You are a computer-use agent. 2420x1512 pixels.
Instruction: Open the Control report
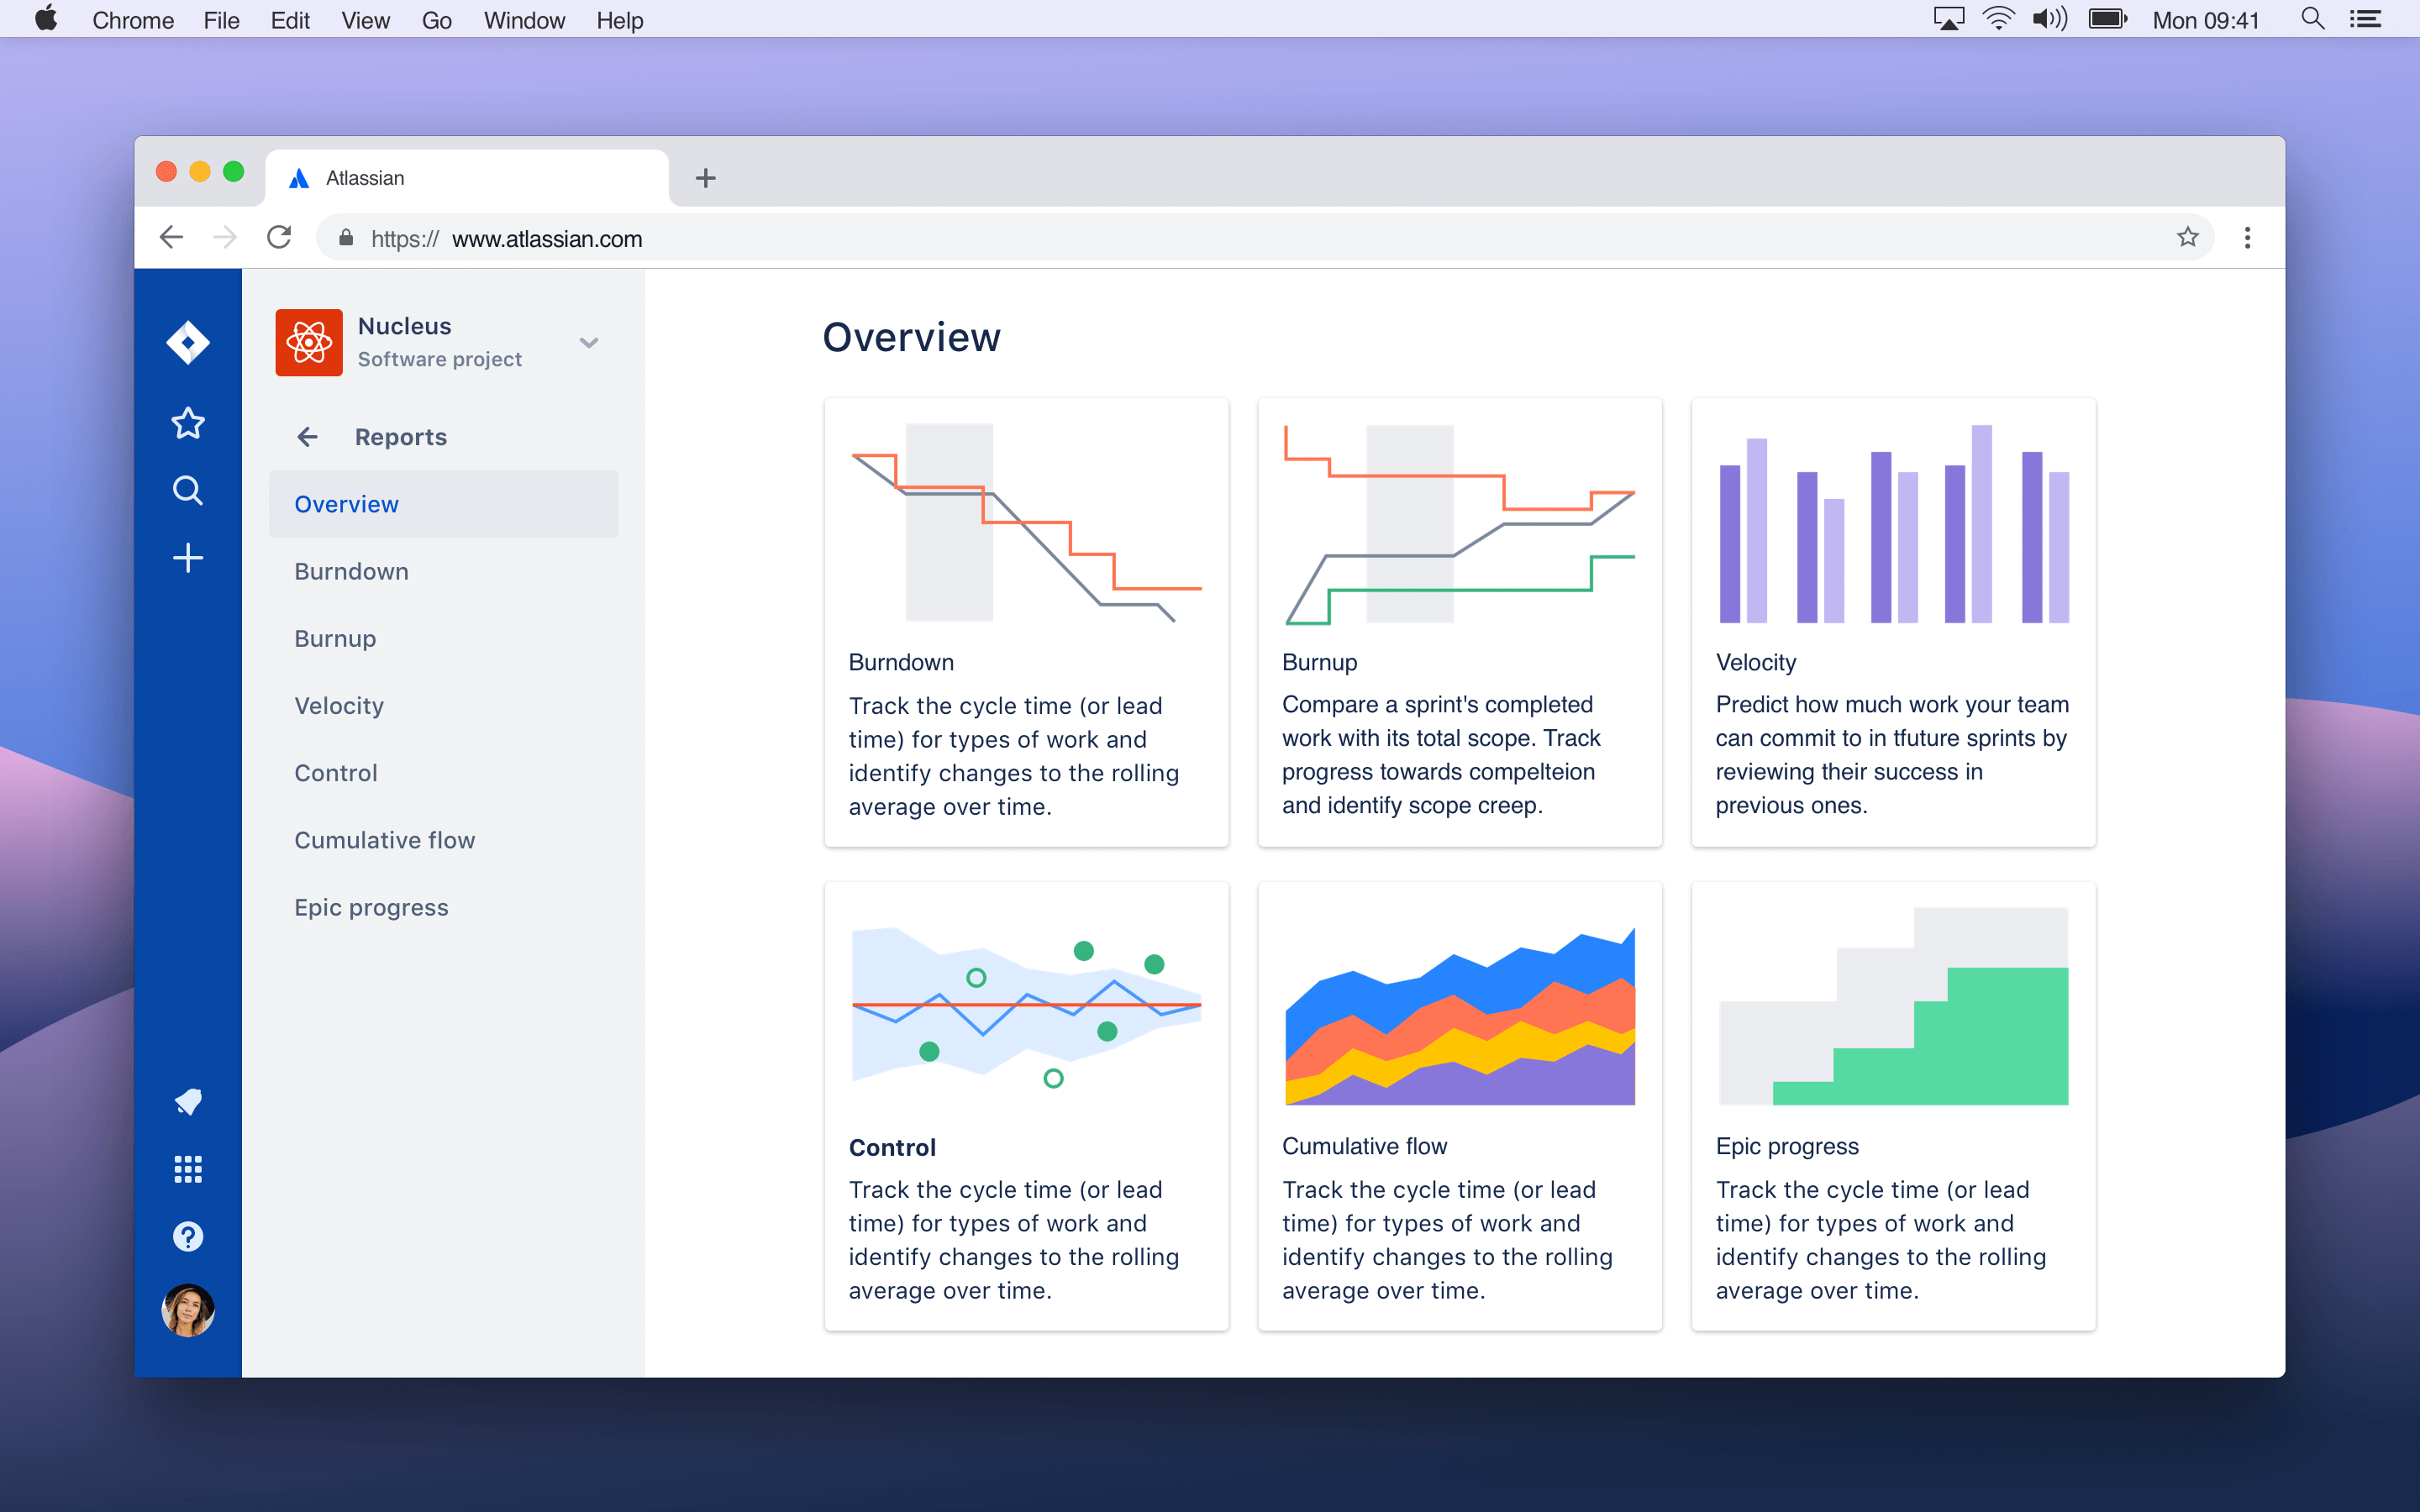pos(334,772)
